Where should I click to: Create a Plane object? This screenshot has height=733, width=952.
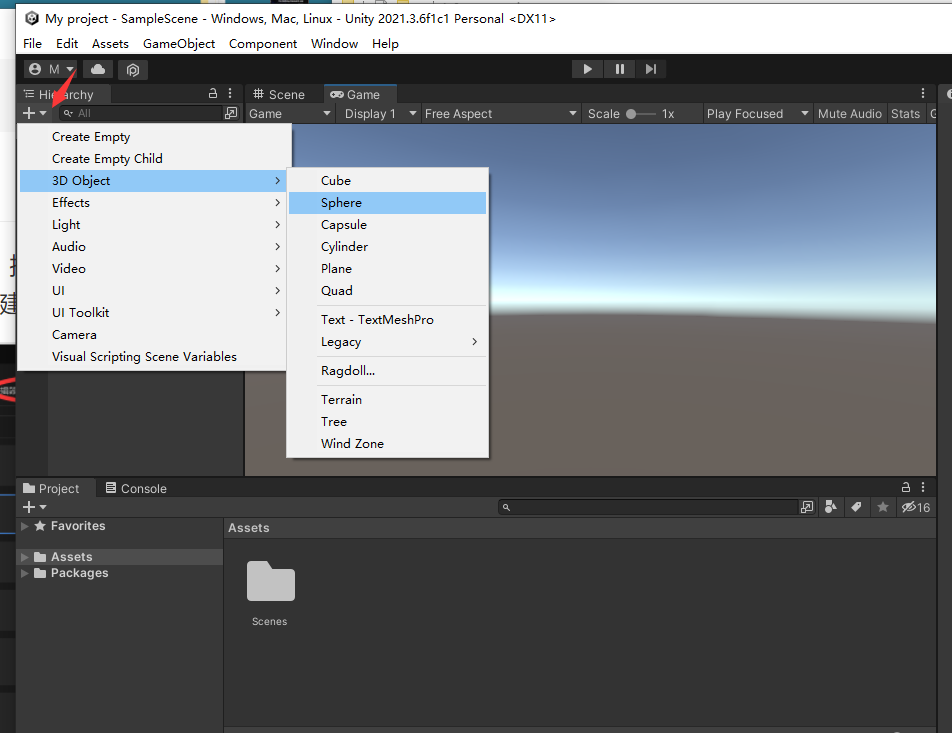point(387,268)
